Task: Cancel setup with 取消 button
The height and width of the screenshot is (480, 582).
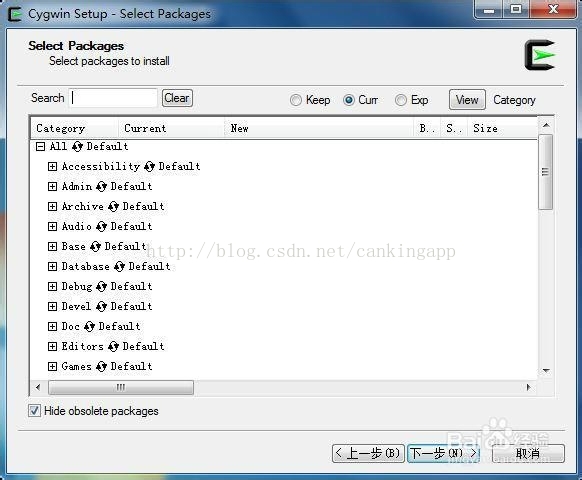Action: [528, 453]
